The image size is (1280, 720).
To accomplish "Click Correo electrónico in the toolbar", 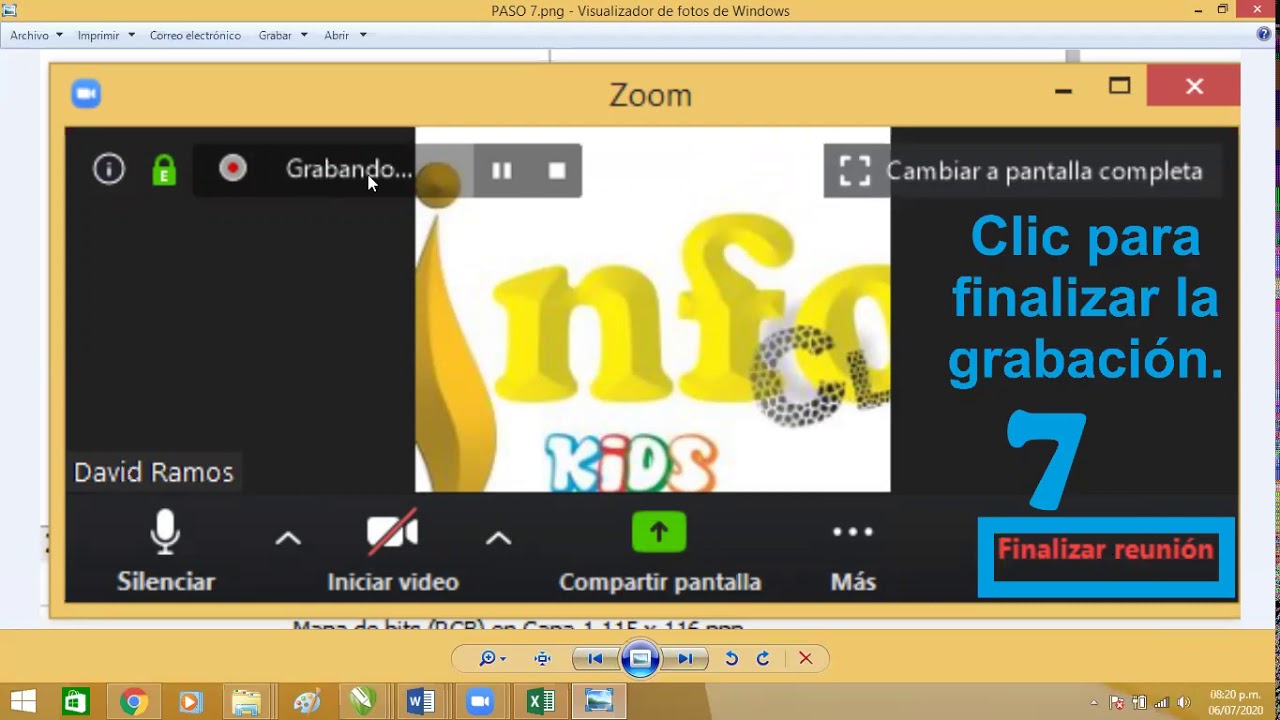I will 195,35.
